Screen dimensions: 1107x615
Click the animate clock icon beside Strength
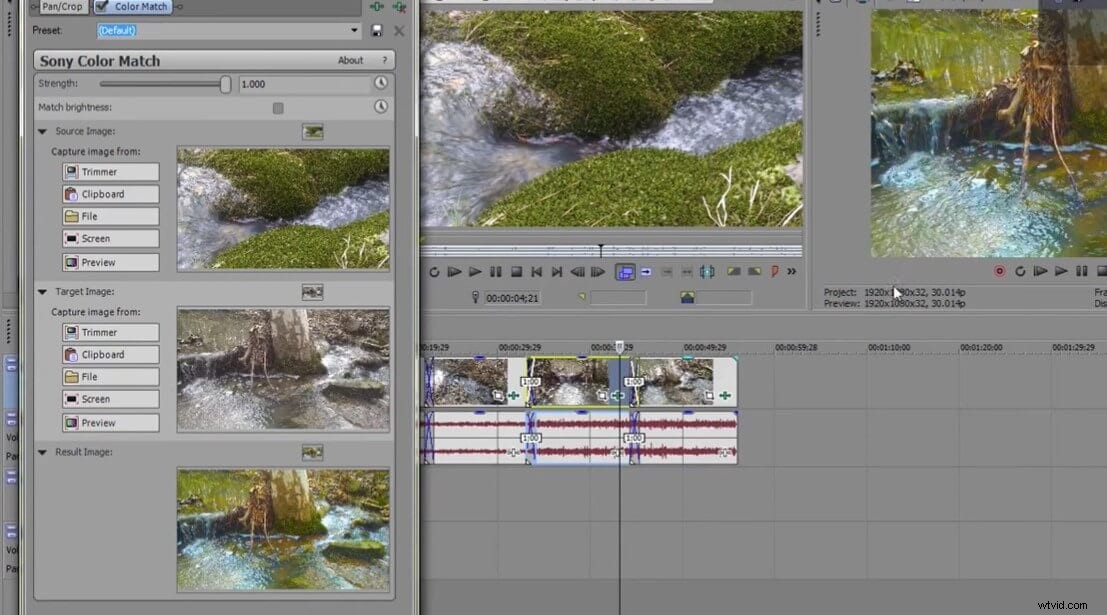click(381, 83)
